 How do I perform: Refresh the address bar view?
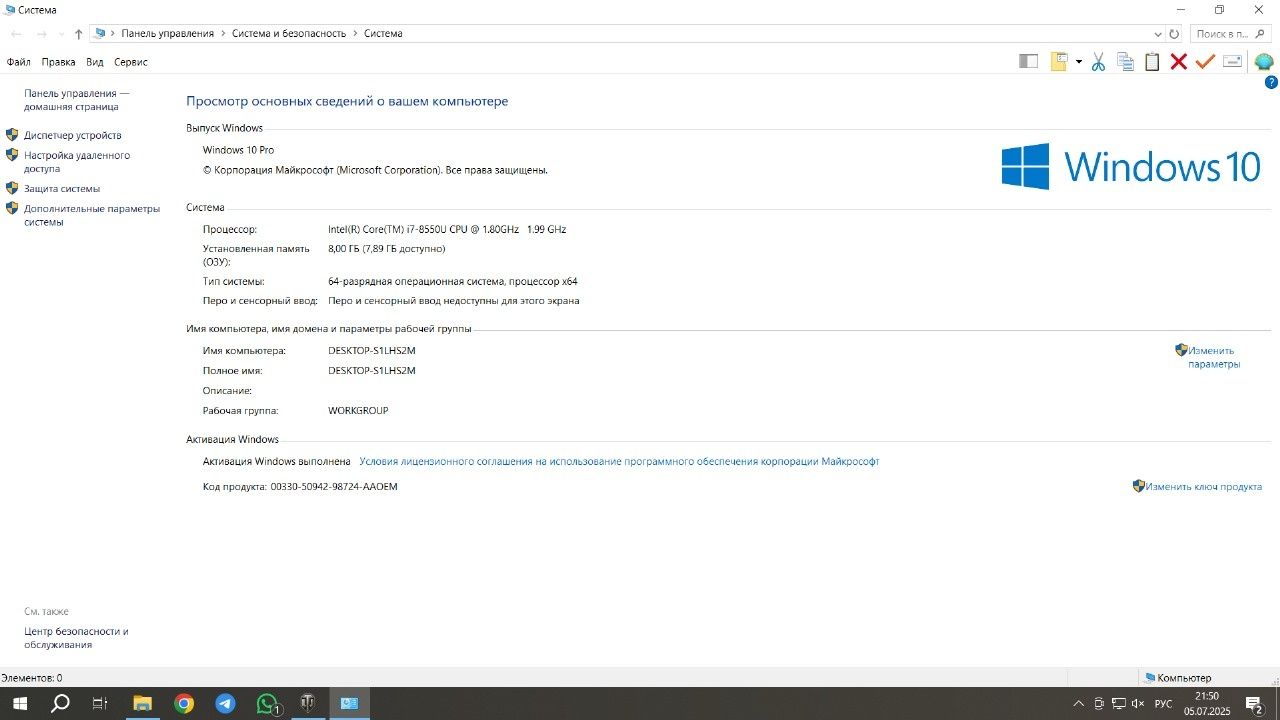click(x=1174, y=34)
